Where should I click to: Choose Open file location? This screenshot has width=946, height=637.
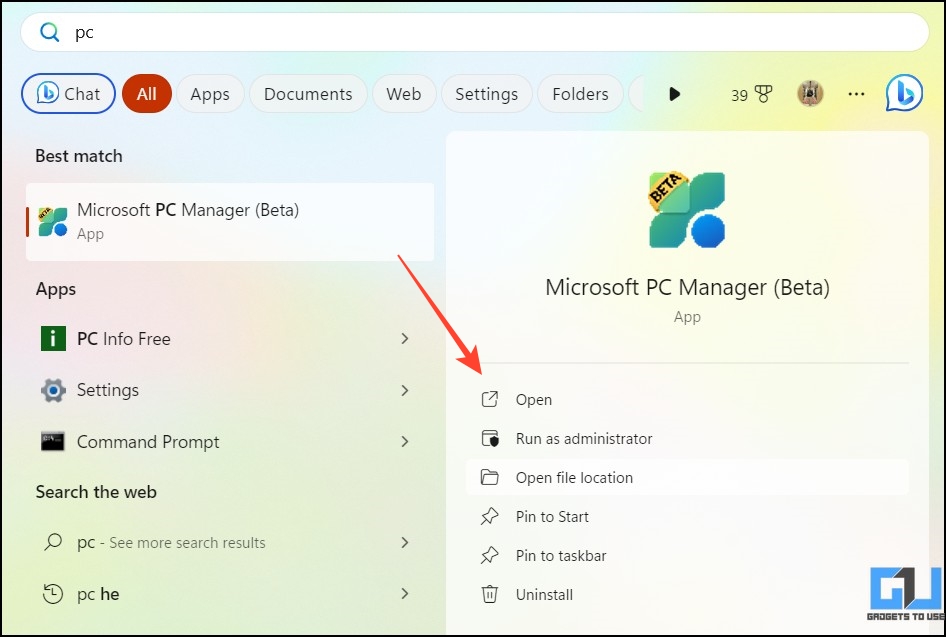tap(574, 477)
